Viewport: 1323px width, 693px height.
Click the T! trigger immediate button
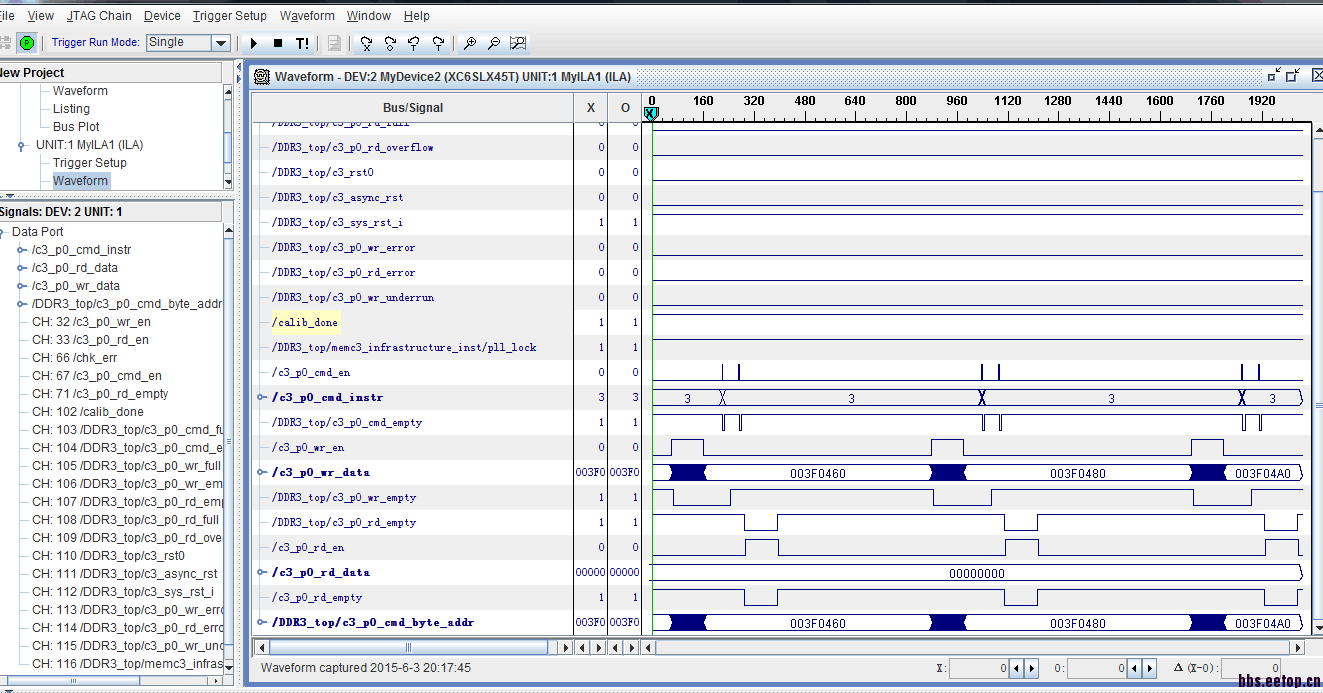tap(302, 43)
